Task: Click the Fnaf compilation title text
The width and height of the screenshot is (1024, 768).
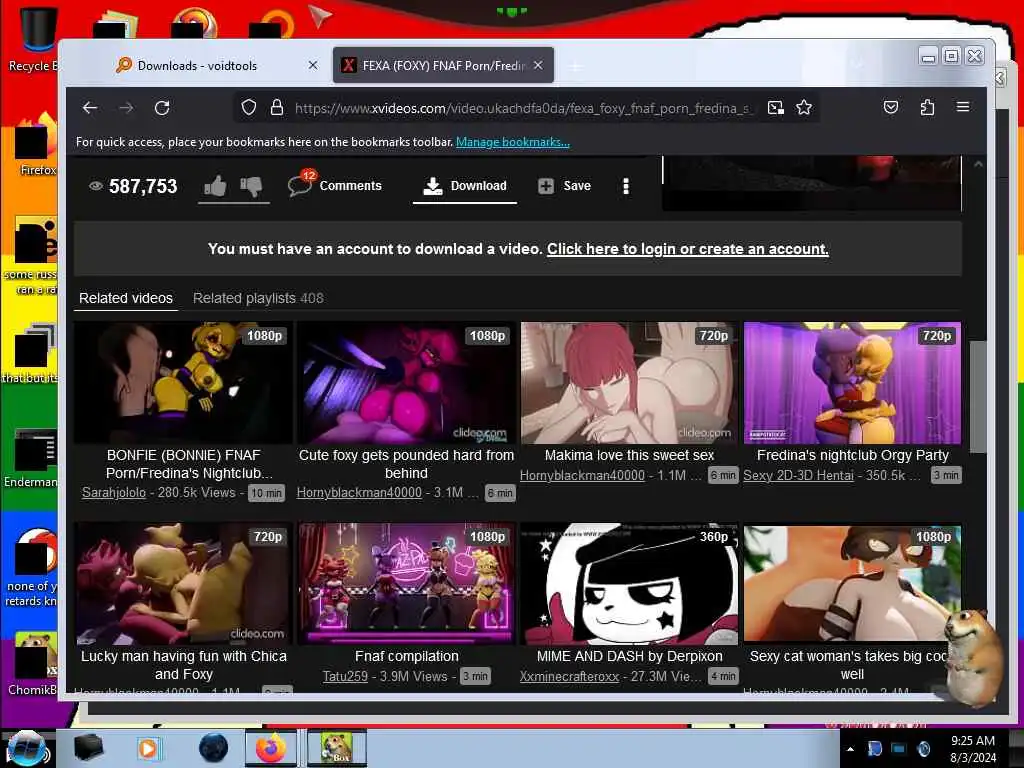Action: pos(406,656)
